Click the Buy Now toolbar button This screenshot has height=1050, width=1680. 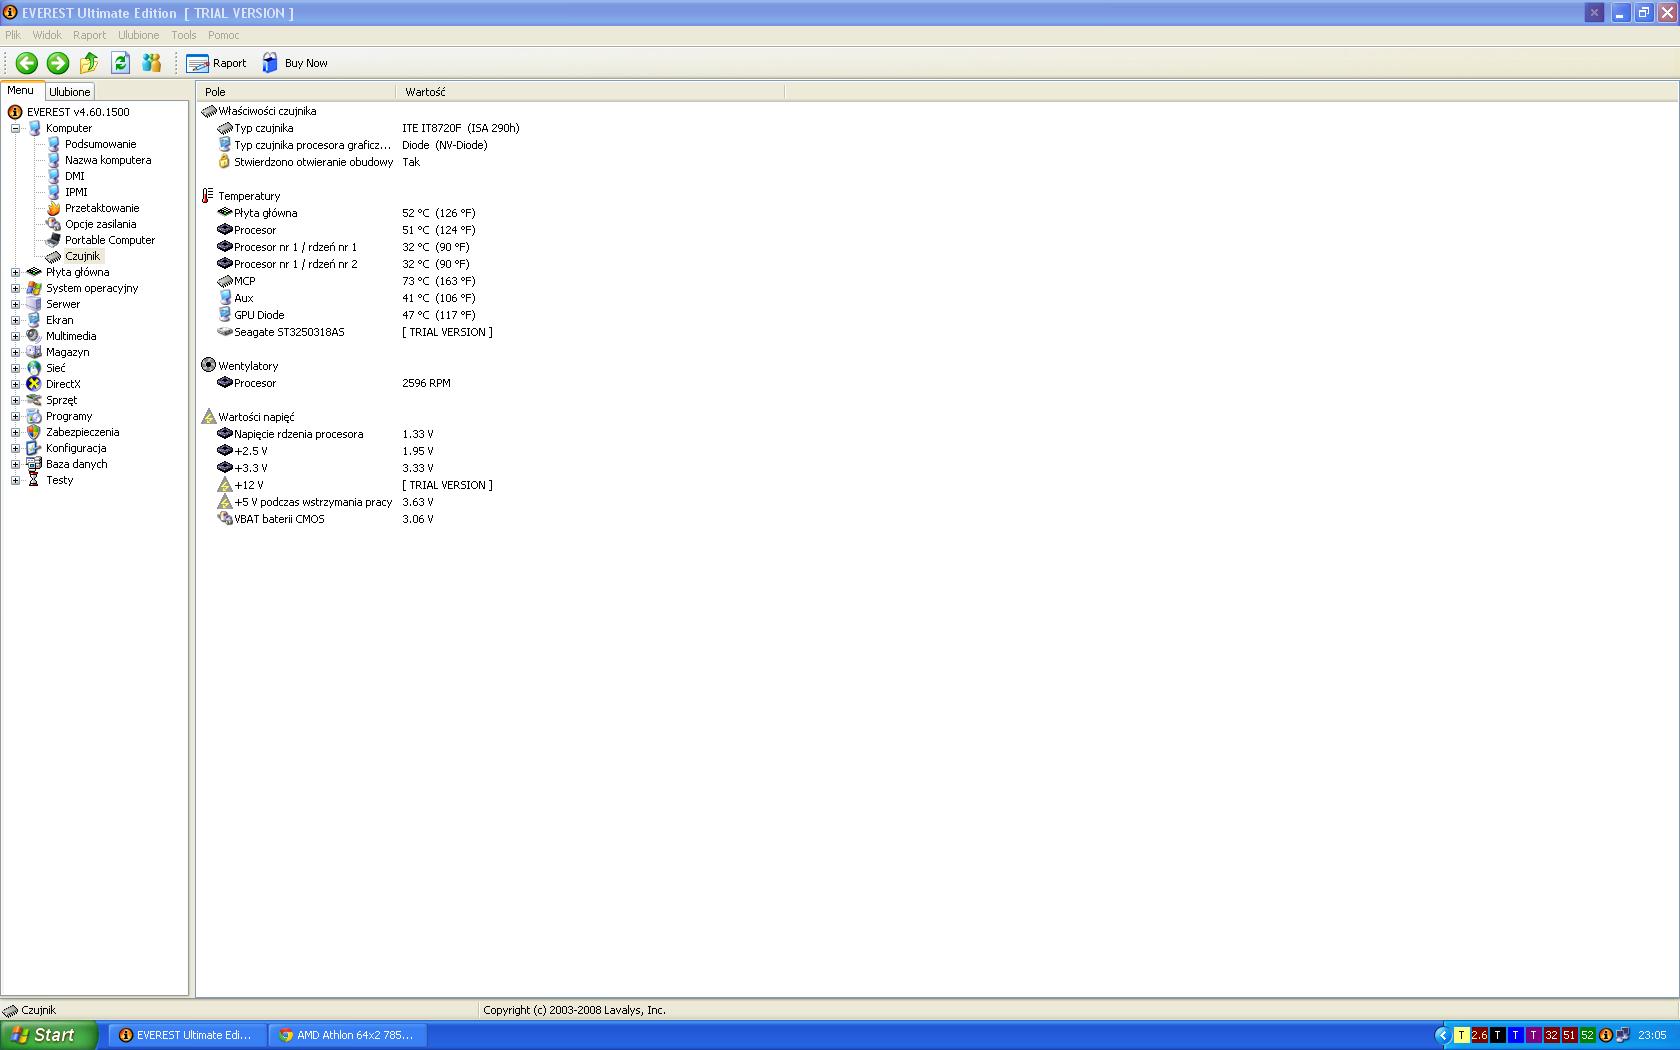pyautogui.click(x=295, y=63)
